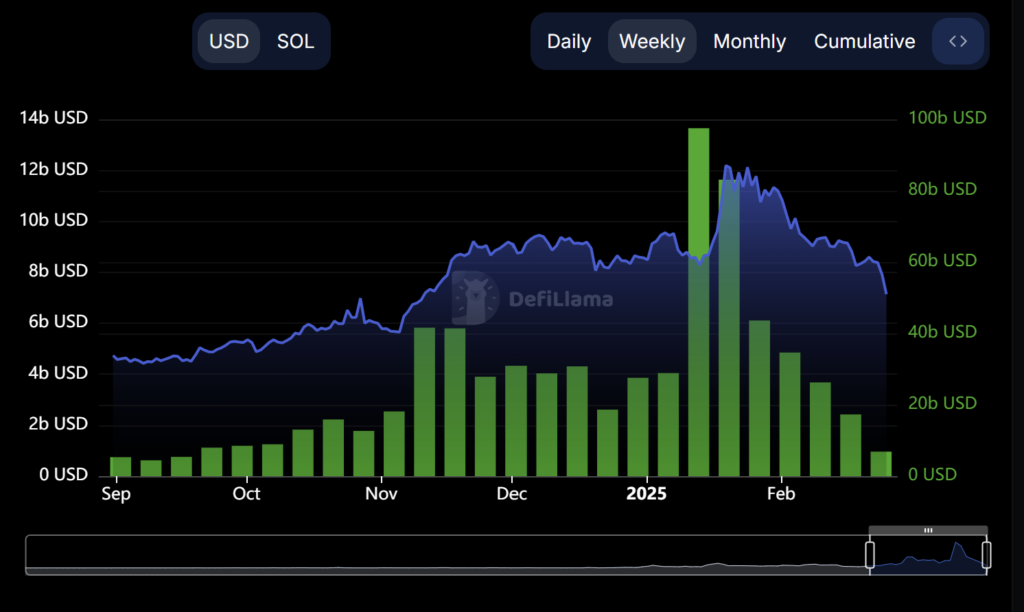
Task: Show Cumulative volume view
Action: [x=864, y=41]
